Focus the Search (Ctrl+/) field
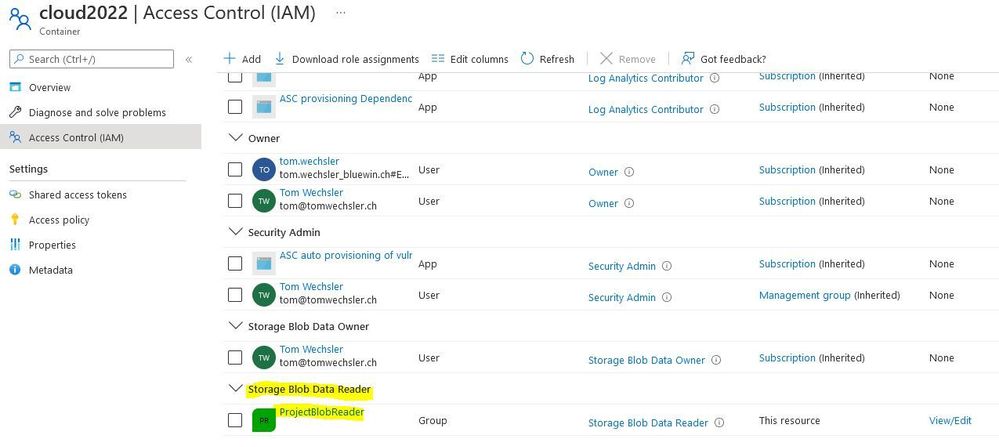The height and width of the screenshot is (447, 999). click(91, 59)
